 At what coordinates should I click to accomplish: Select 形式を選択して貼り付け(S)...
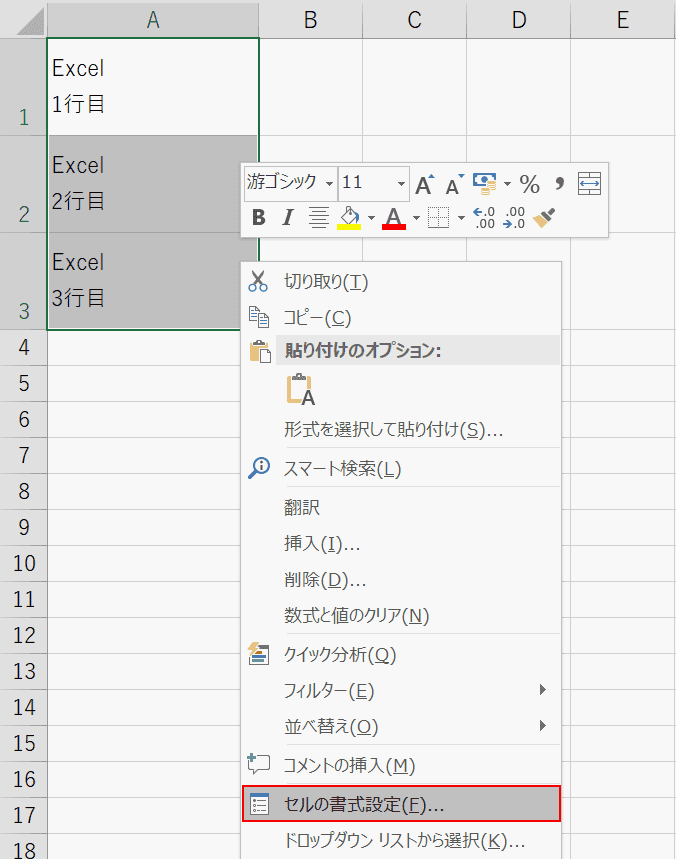[x=401, y=430]
